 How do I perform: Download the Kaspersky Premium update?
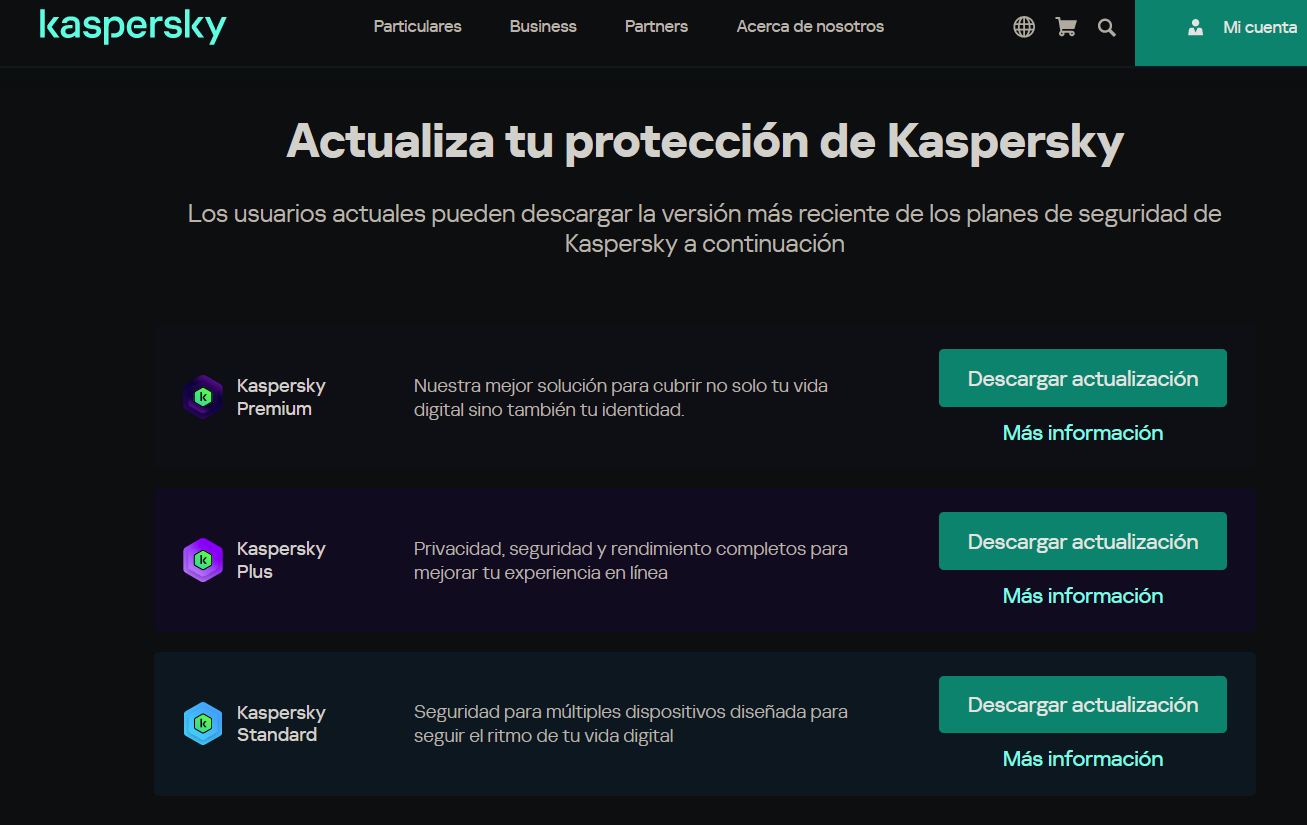pos(1083,378)
